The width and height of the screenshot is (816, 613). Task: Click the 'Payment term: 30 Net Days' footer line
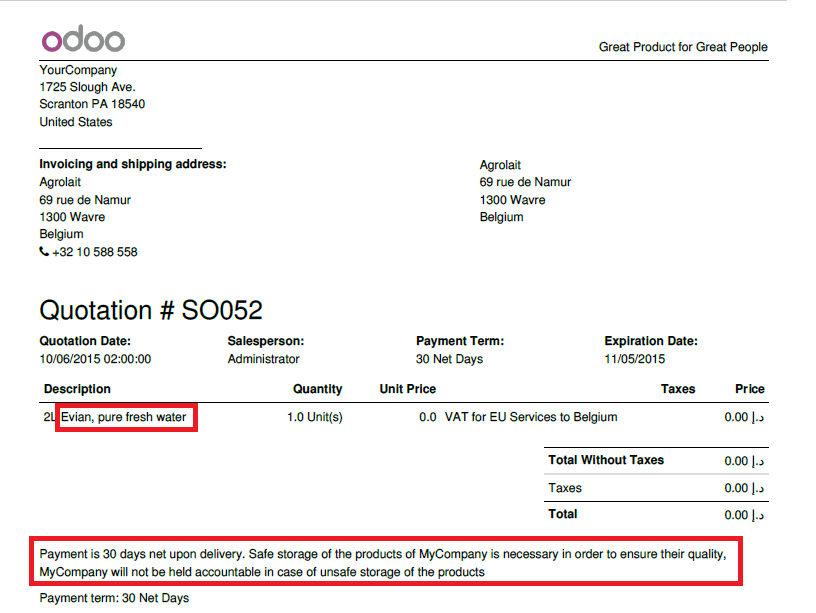click(114, 598)
